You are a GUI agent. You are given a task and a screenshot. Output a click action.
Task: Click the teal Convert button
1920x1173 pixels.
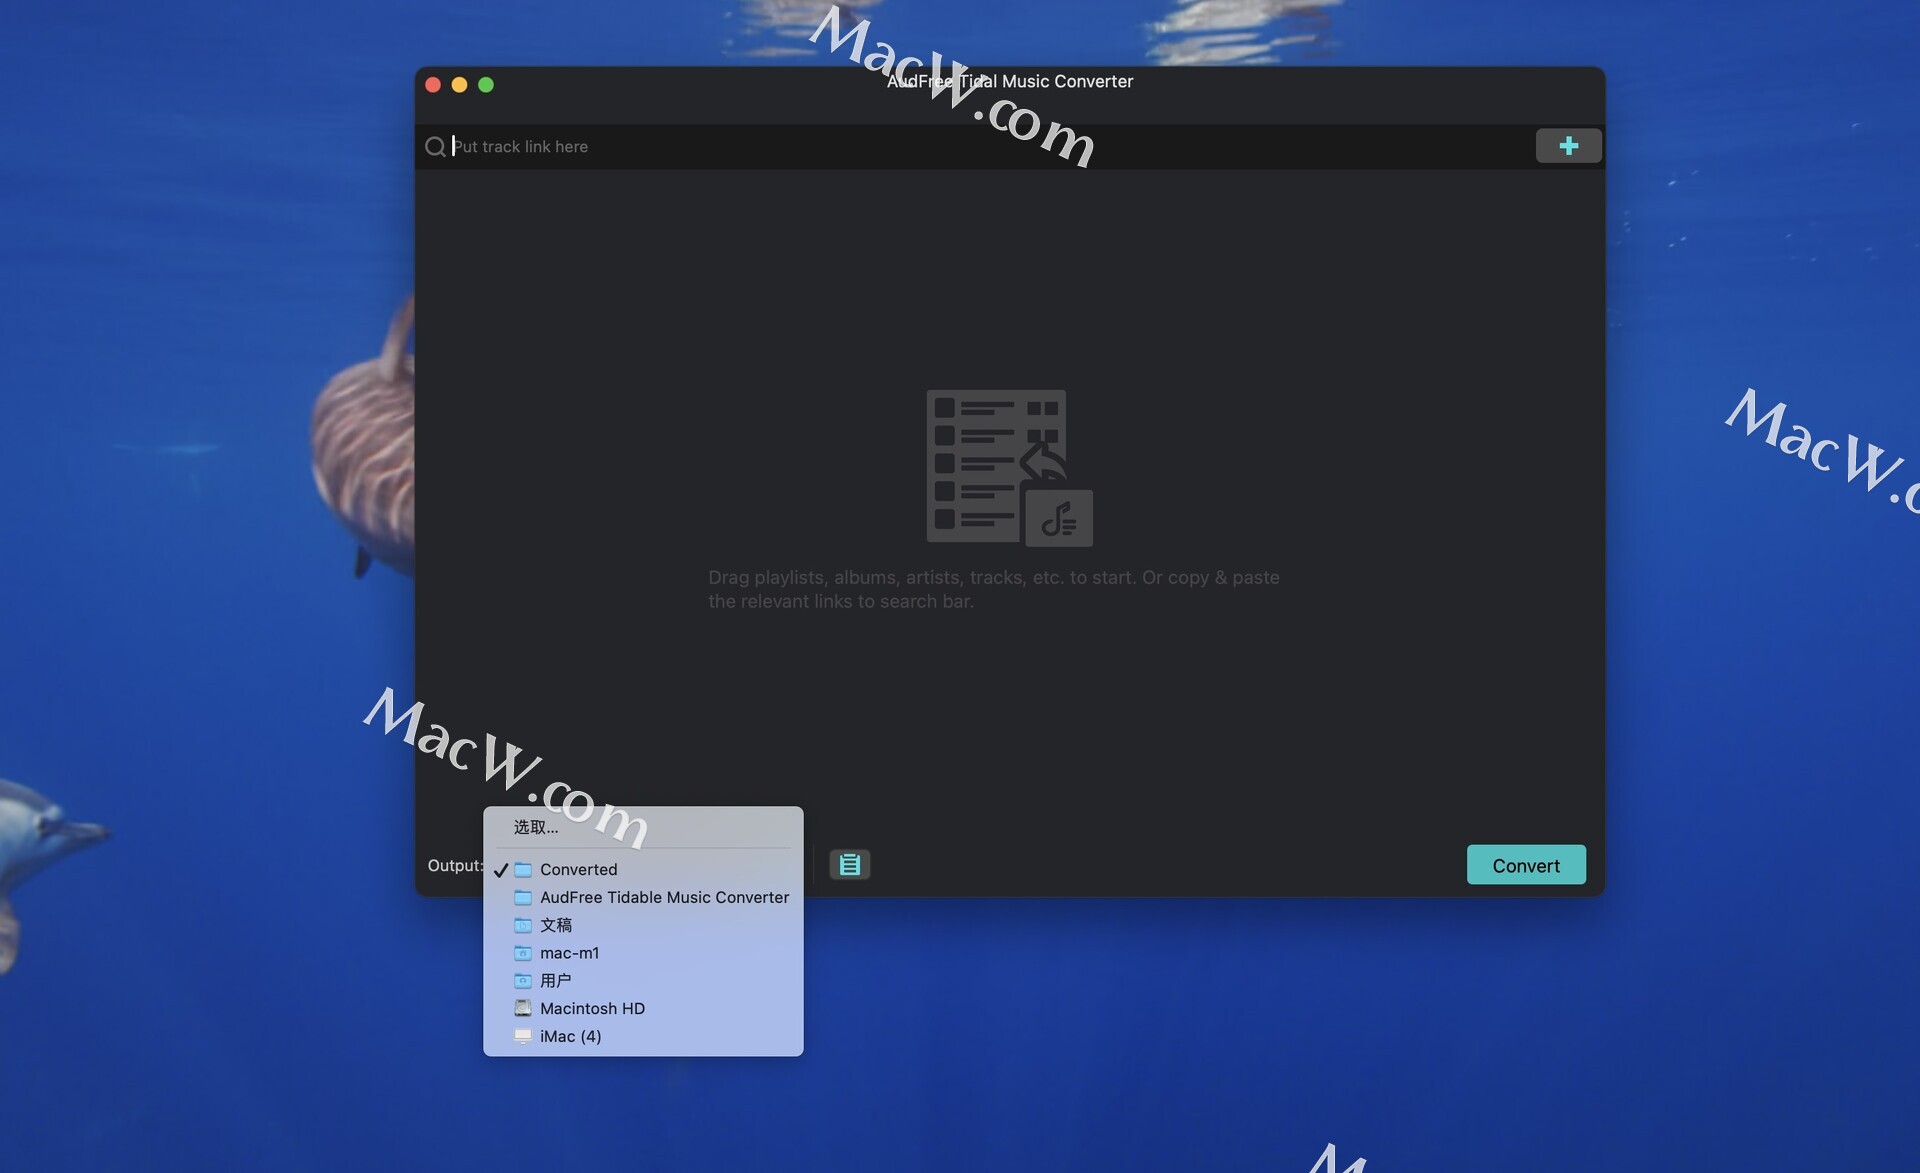tap(1525, 866)
